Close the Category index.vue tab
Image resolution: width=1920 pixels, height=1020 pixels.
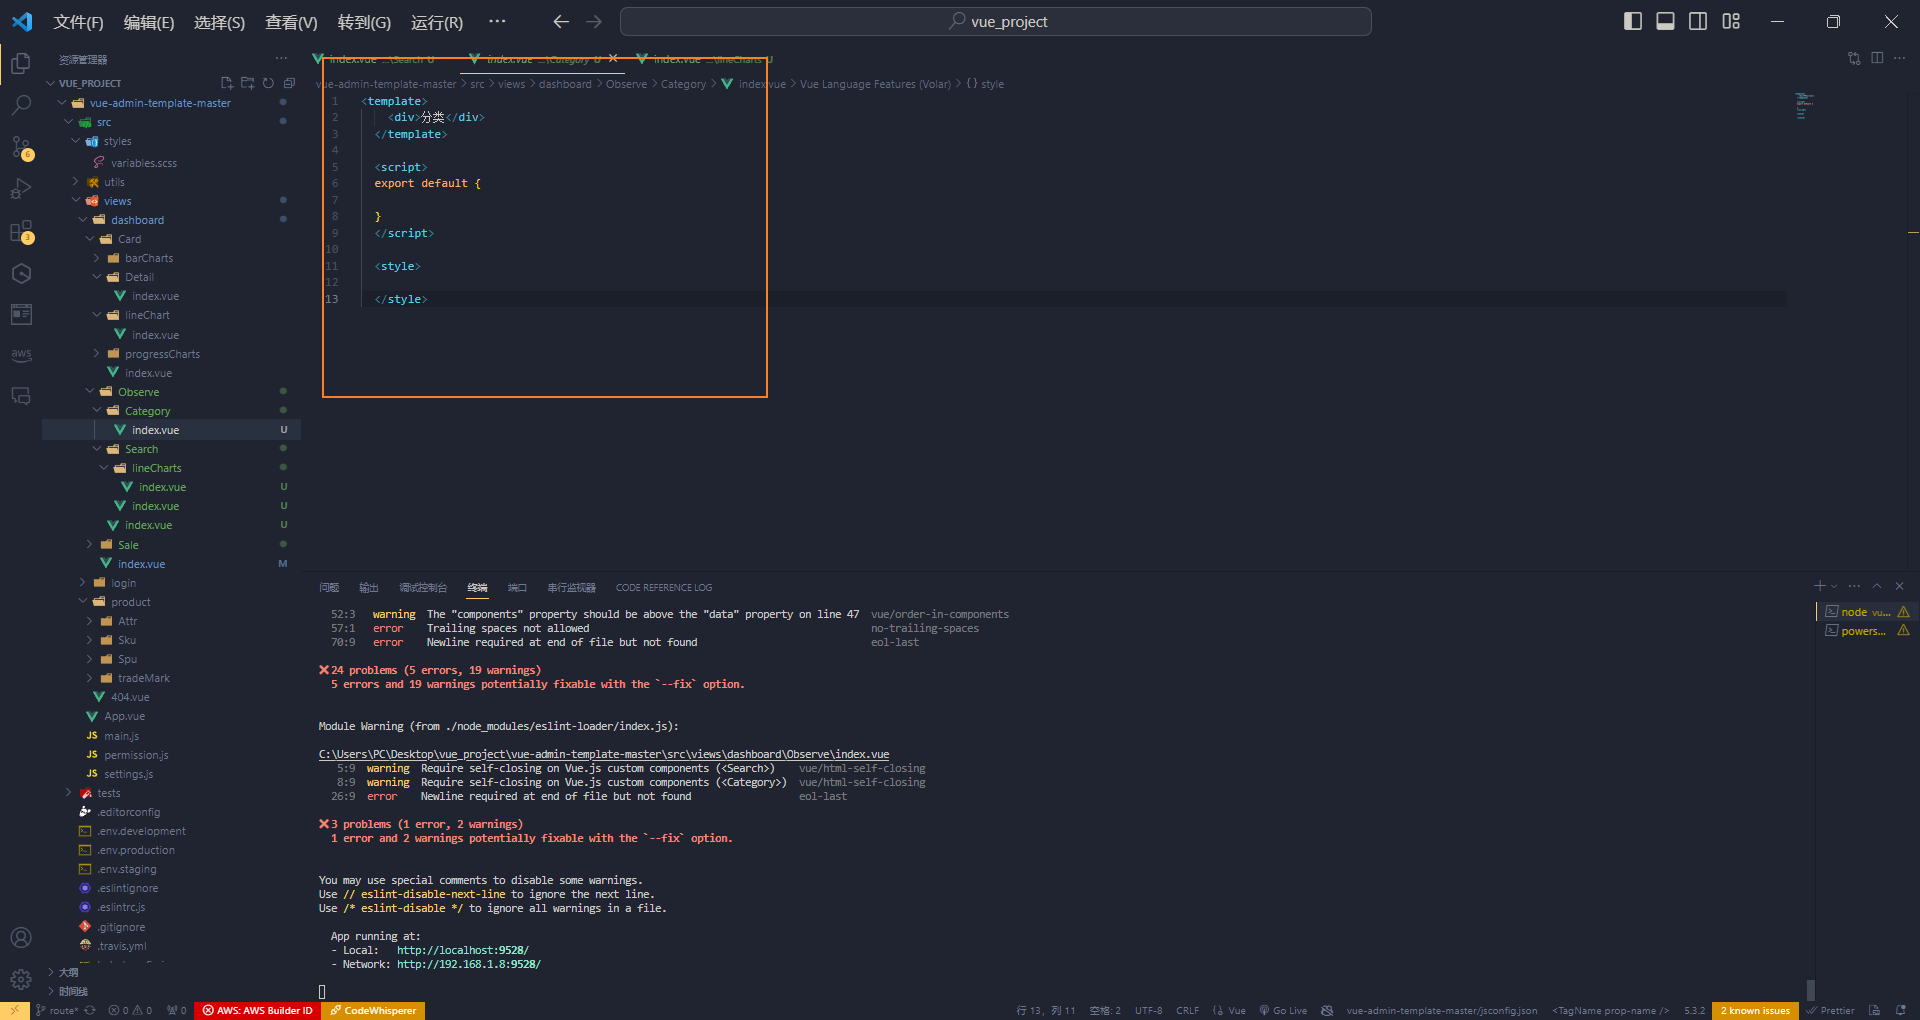click(613, 58)
